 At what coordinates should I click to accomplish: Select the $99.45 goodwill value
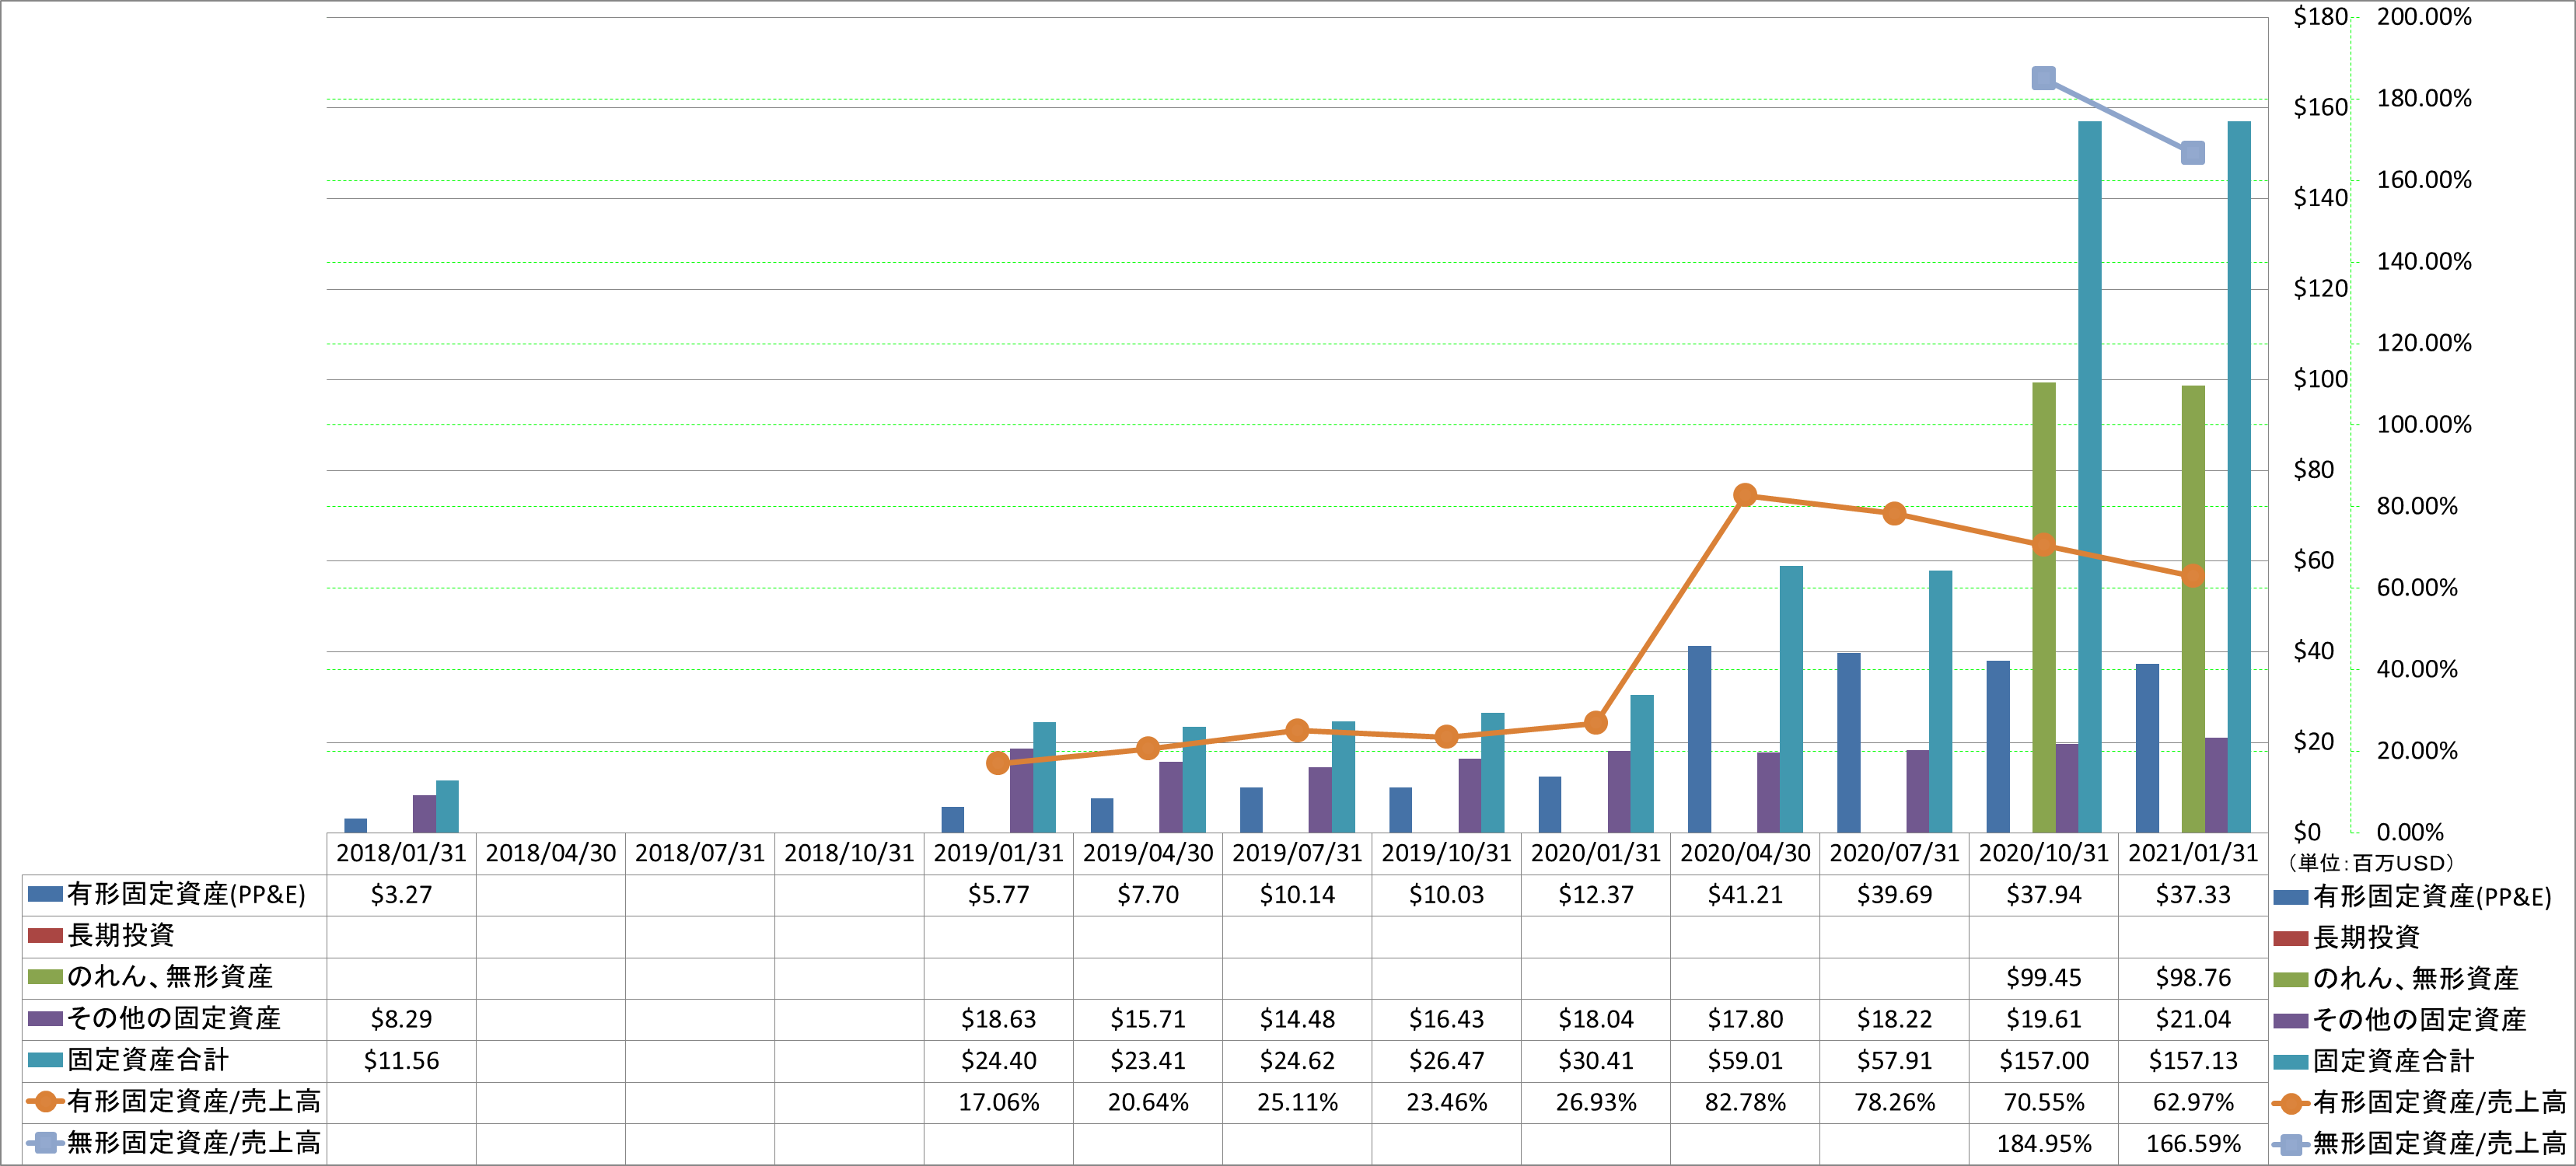(x=2044, y=977)
